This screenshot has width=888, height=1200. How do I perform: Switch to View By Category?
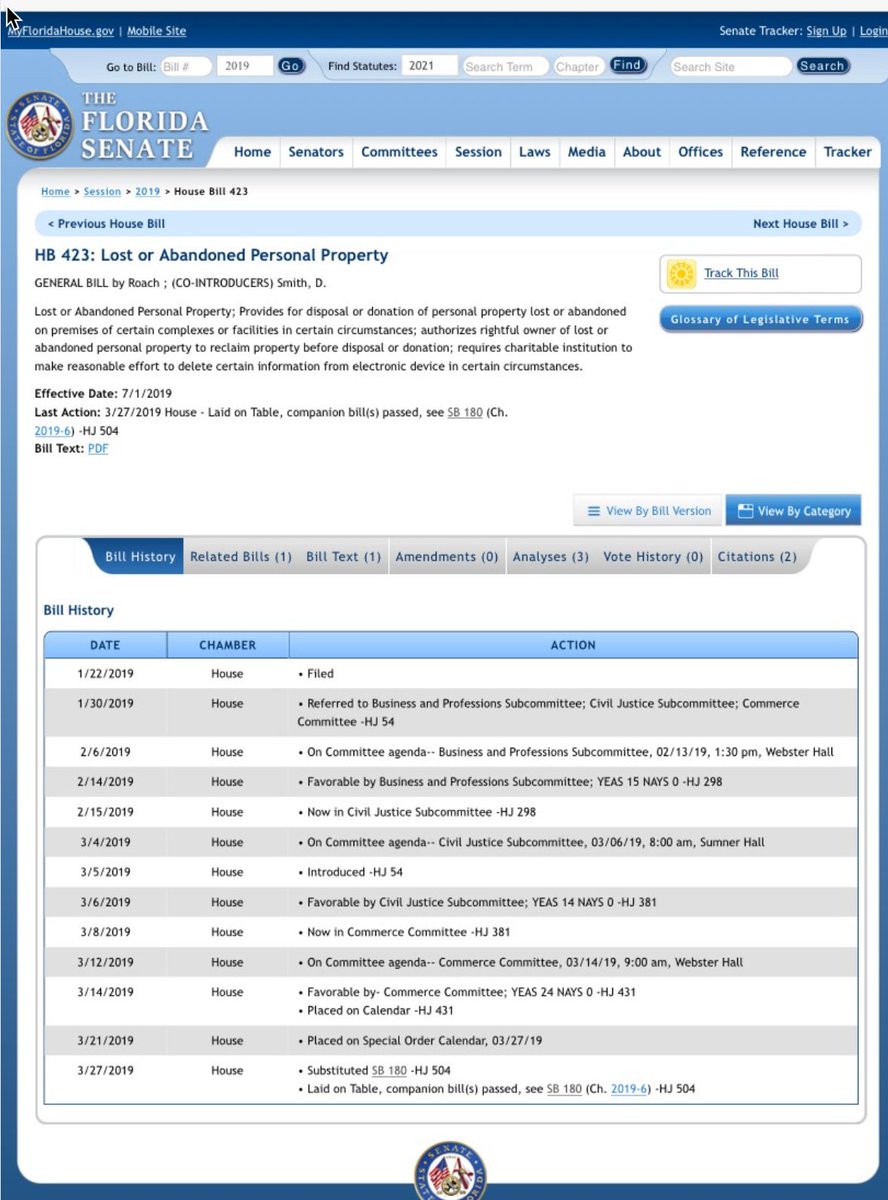pos(793,510)
